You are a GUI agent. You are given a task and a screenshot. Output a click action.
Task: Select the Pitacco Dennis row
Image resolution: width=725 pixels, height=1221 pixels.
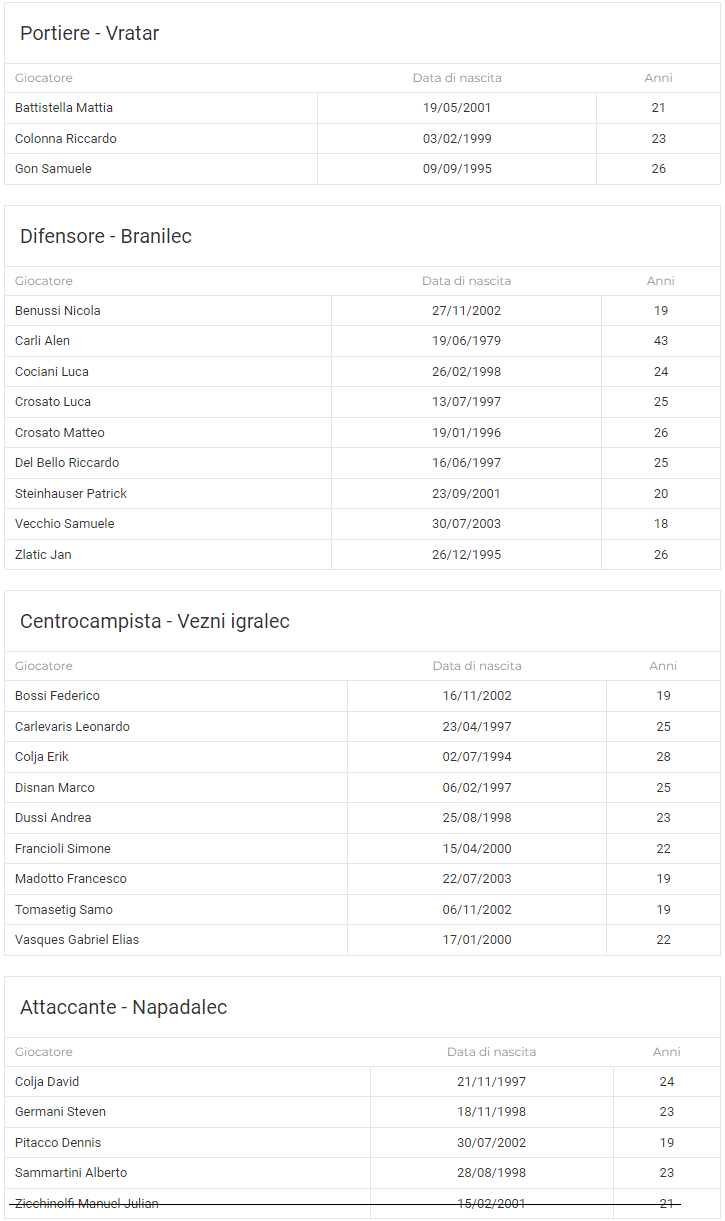[x=362, y=1143]
